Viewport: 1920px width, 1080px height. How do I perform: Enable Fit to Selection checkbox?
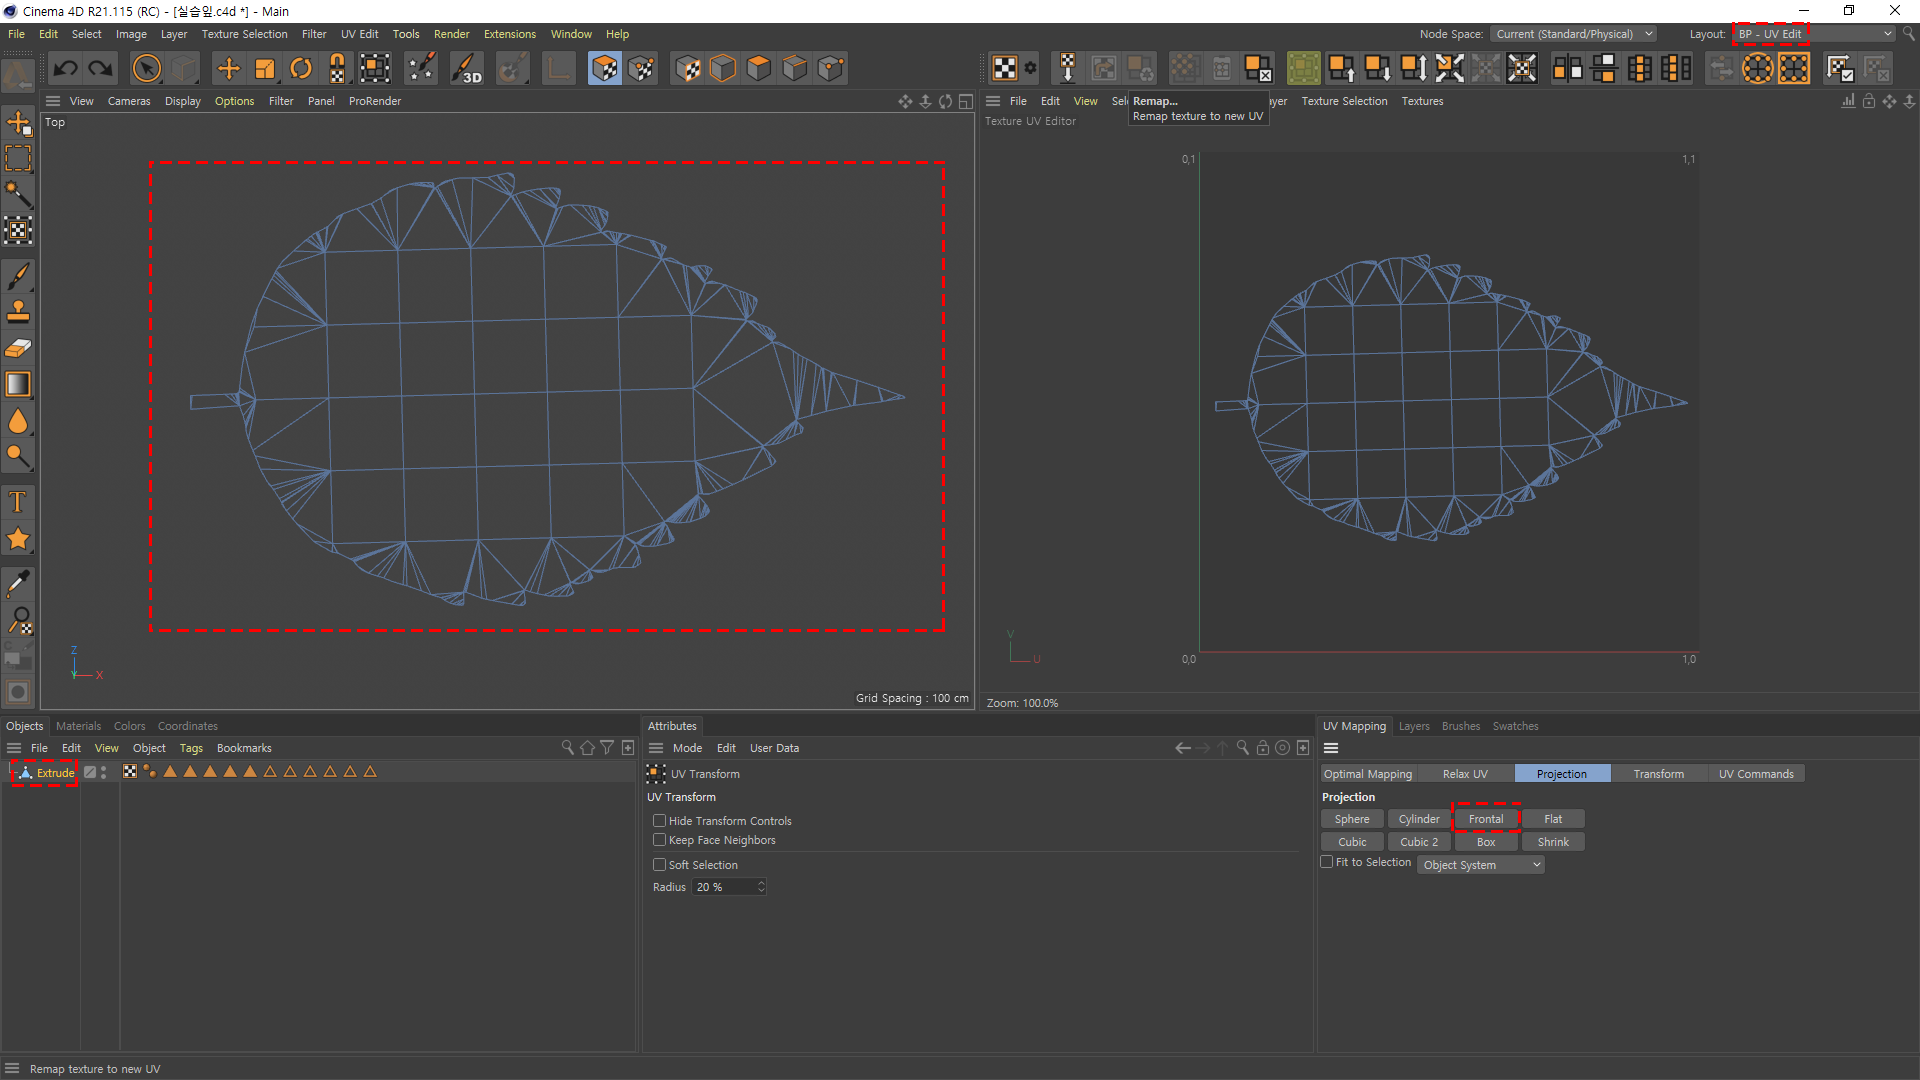tap(1327, 862)
